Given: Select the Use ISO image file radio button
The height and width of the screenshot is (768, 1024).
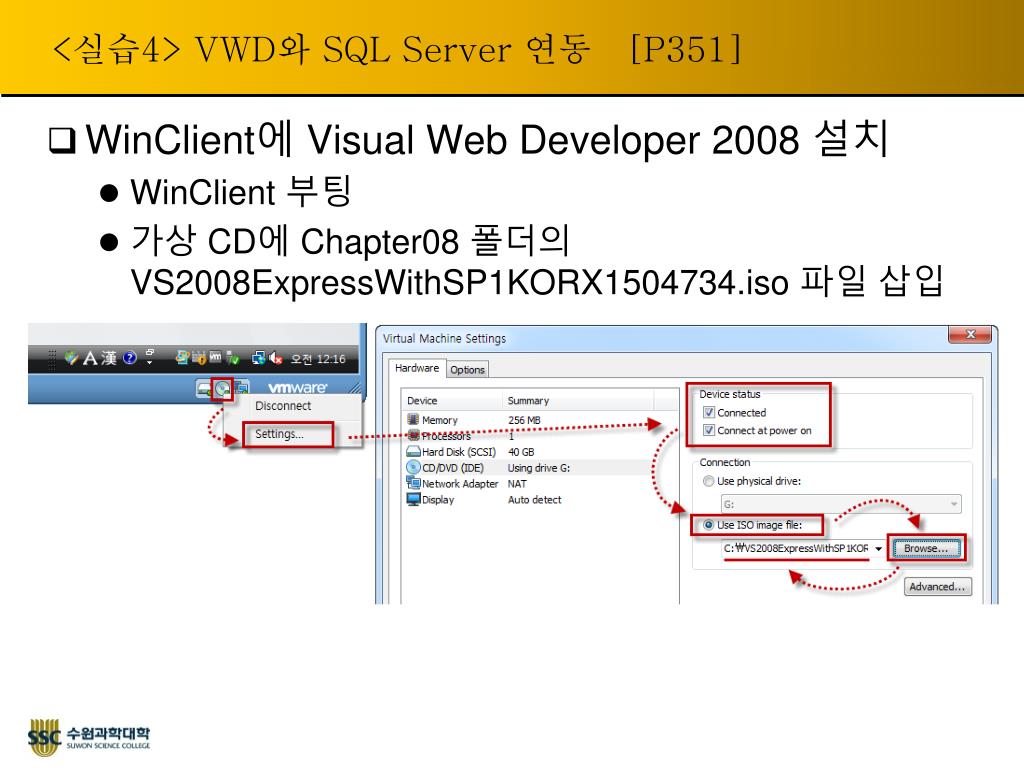Looking at the screenshot, I should coord(708,525).
